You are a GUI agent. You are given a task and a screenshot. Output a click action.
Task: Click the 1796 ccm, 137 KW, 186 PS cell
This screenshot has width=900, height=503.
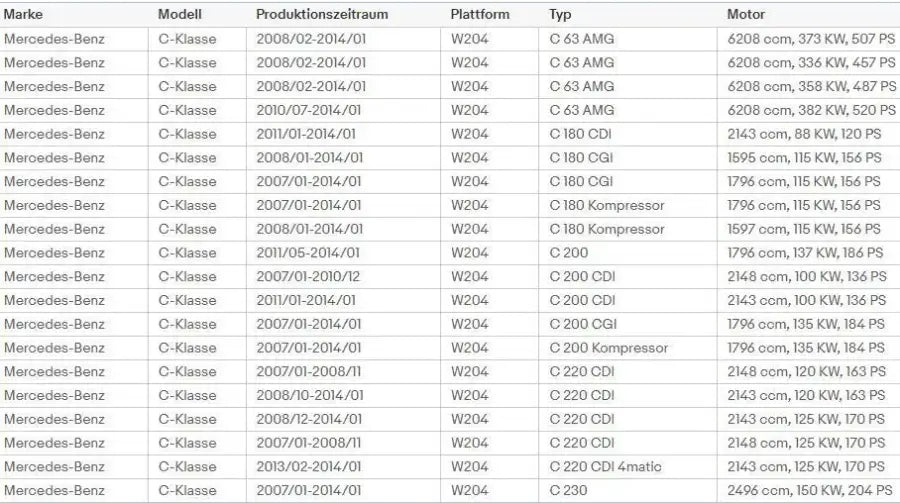[806, 253]
